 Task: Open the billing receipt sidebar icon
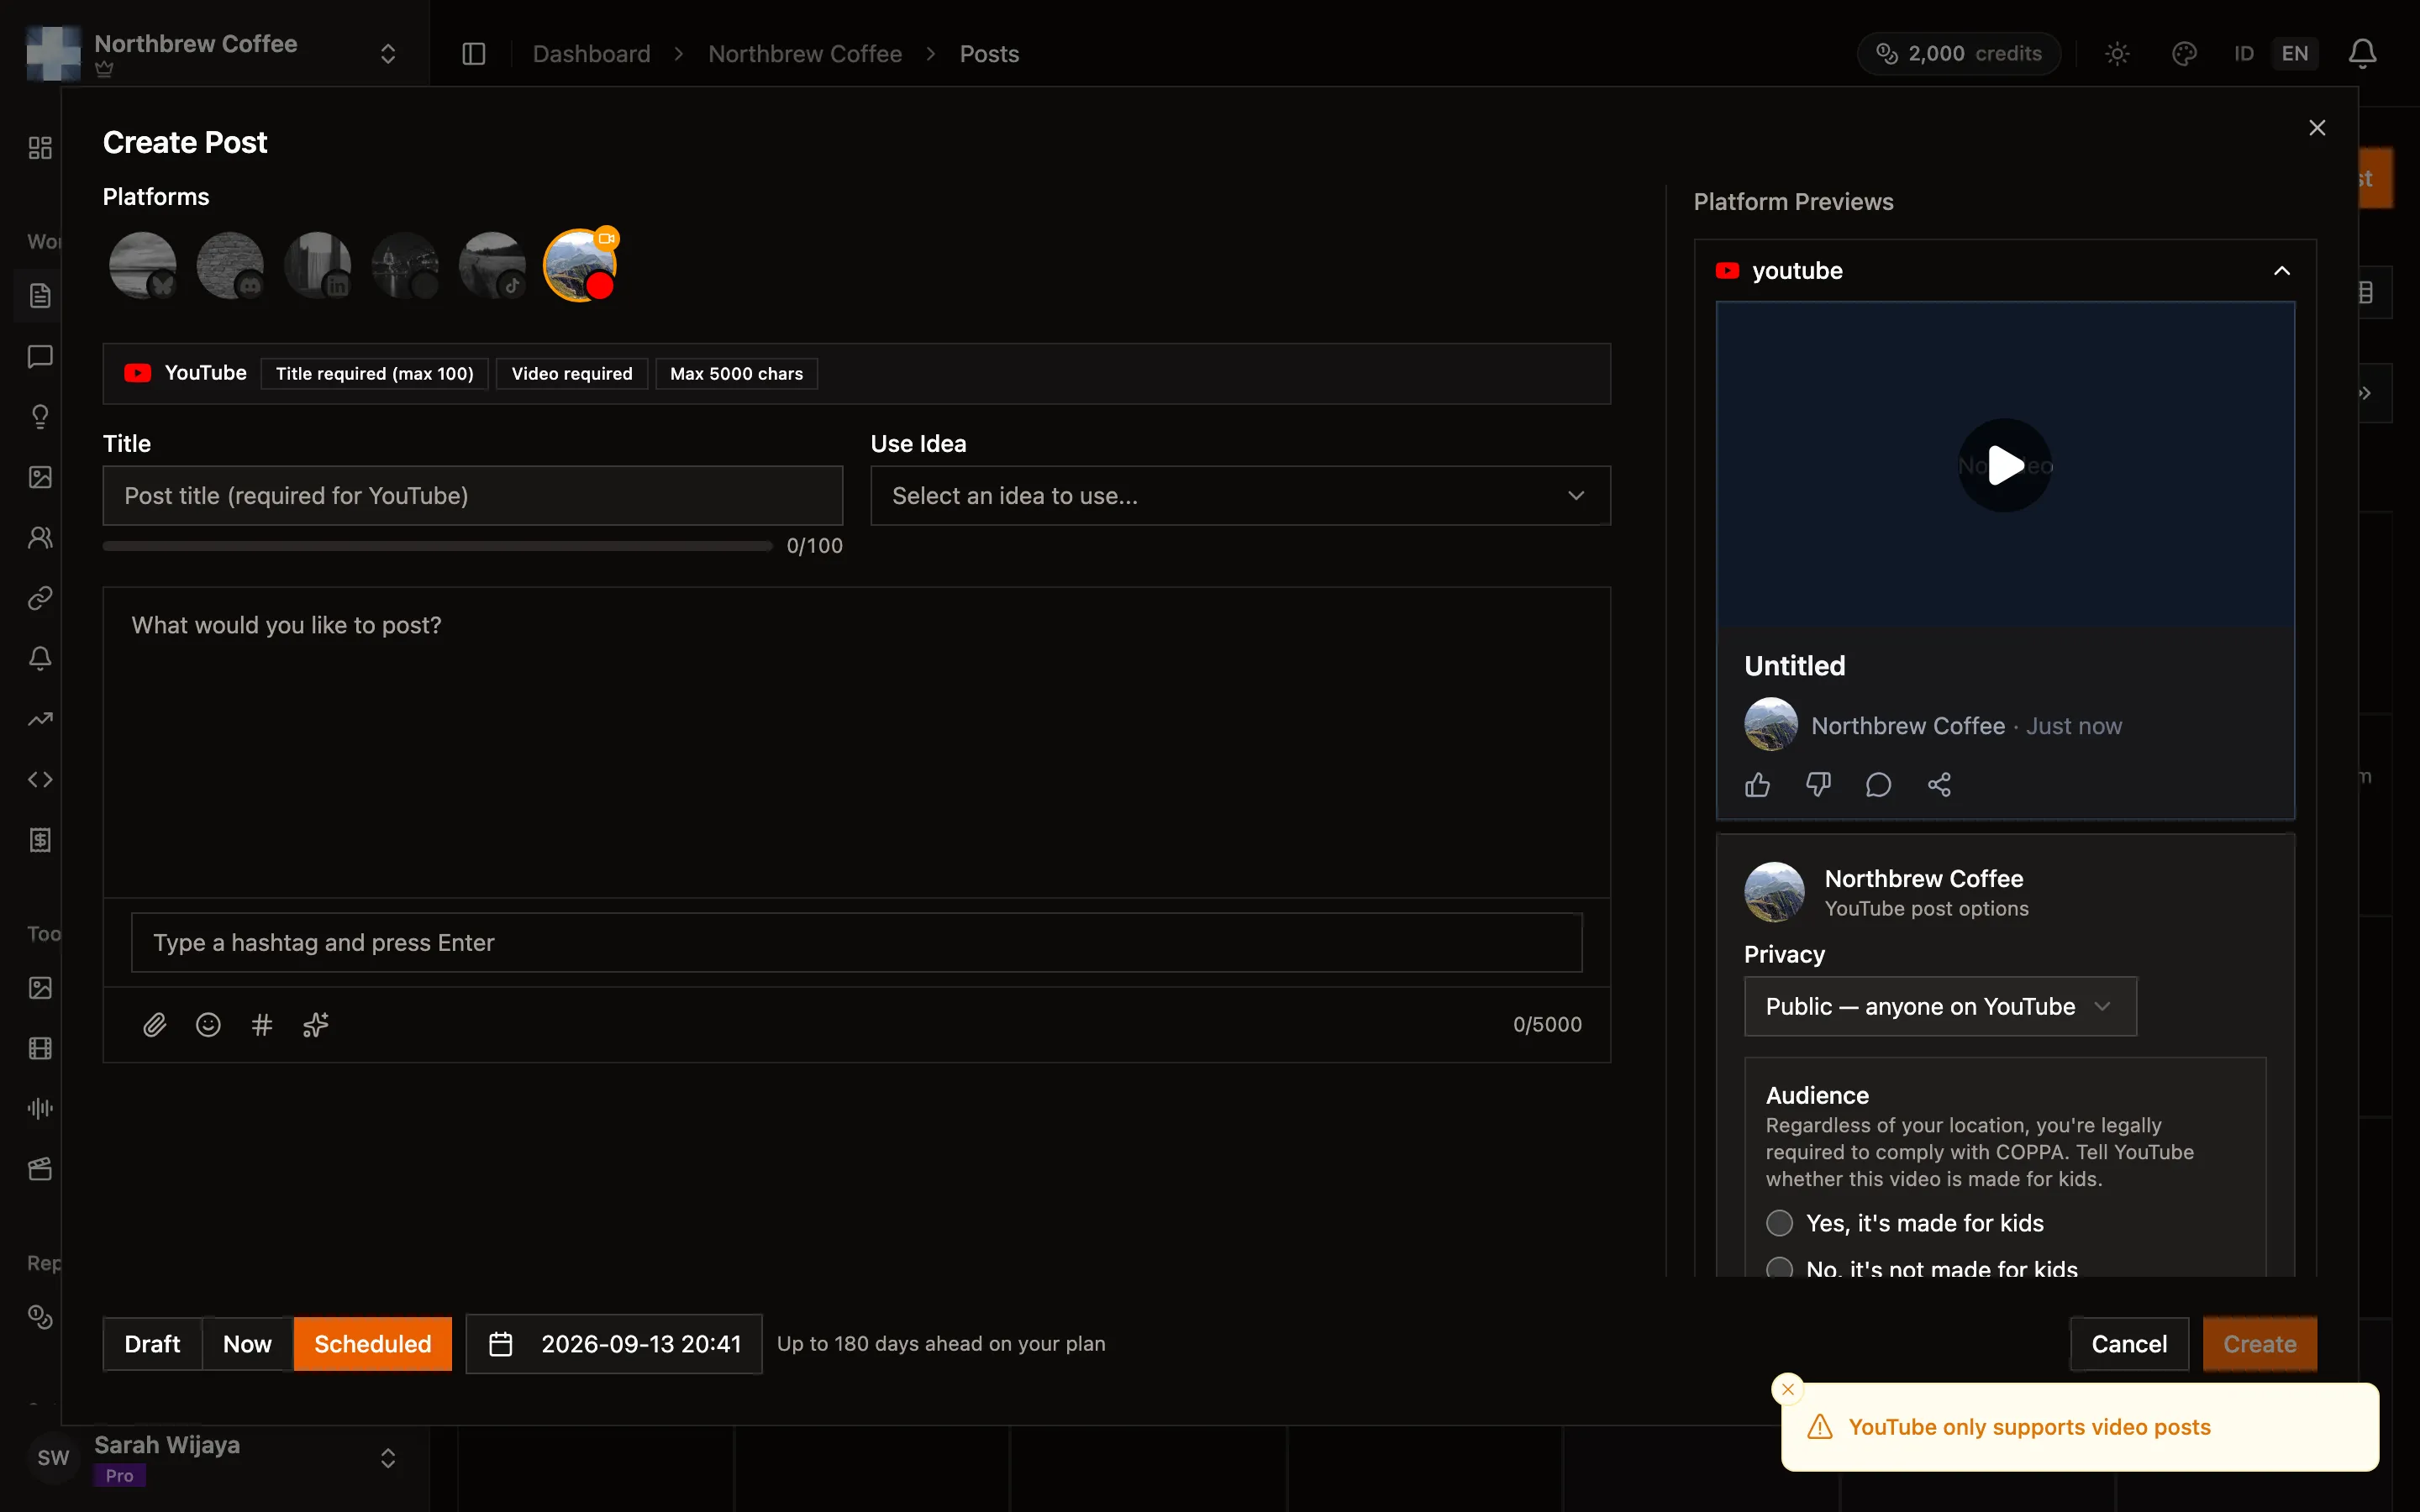click(40, 840)
